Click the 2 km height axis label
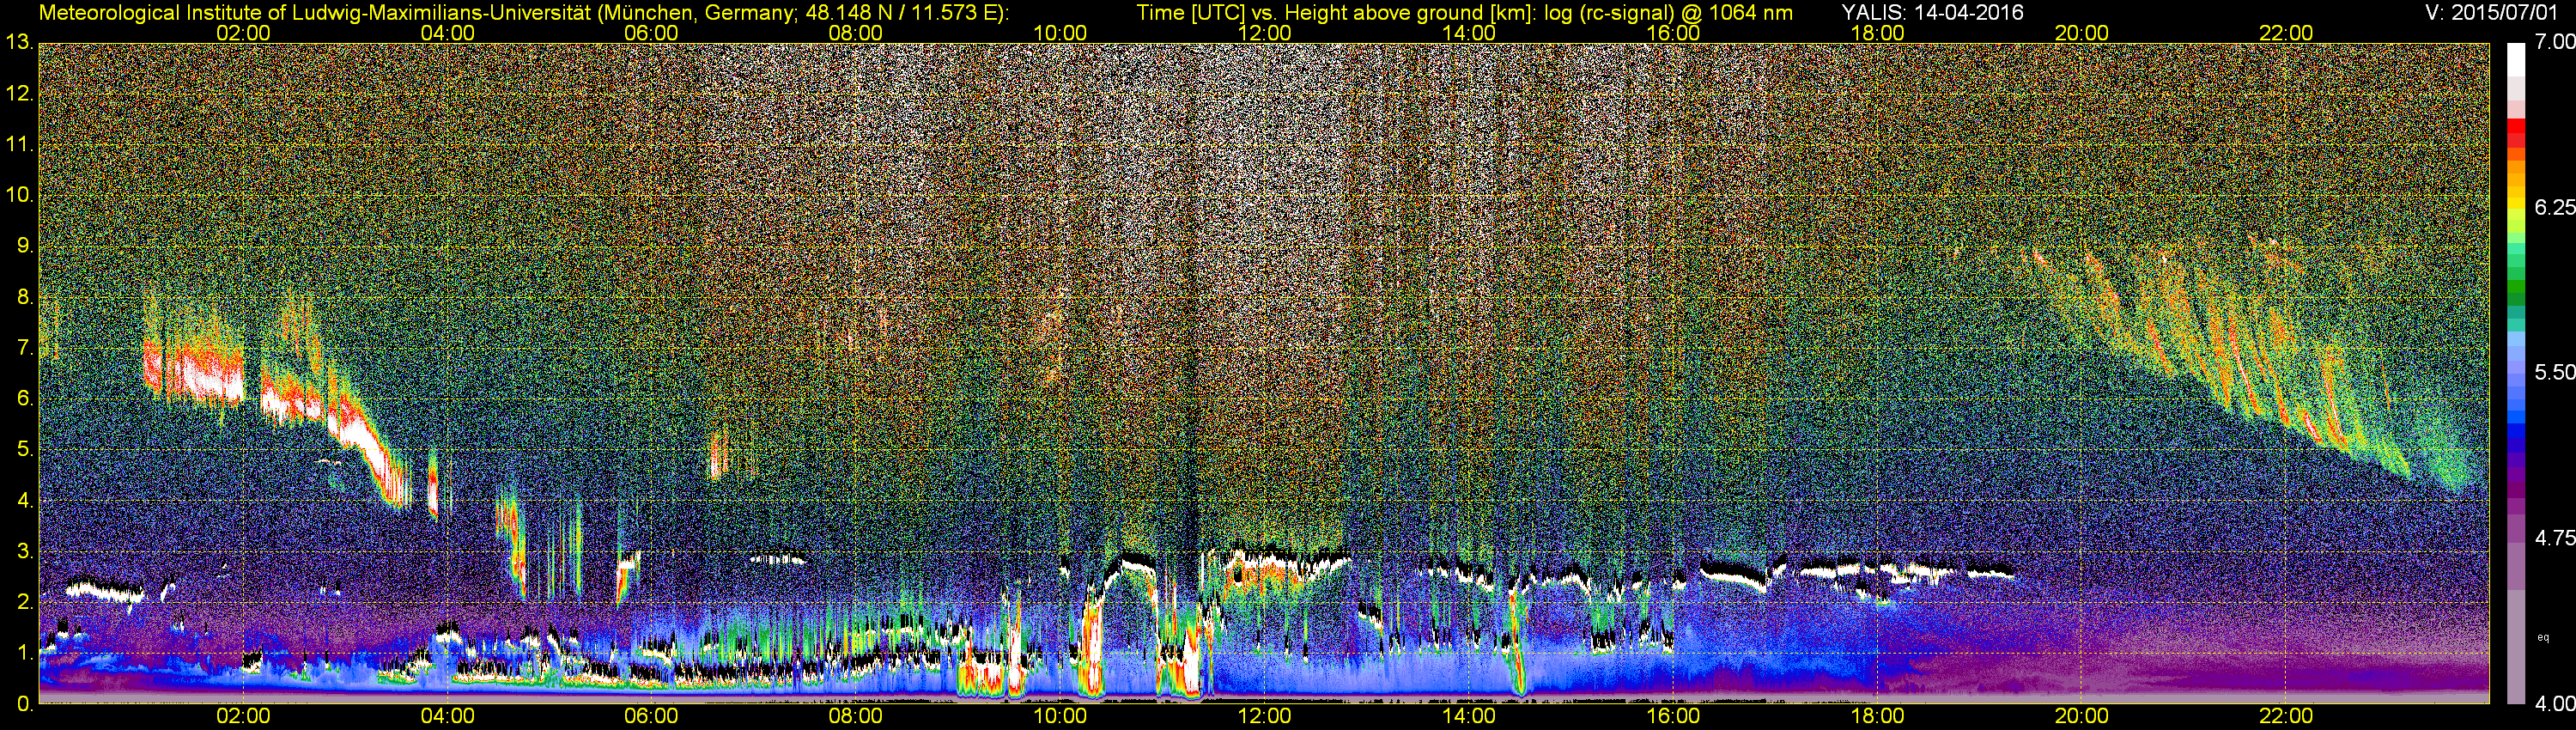 (24, 602)
